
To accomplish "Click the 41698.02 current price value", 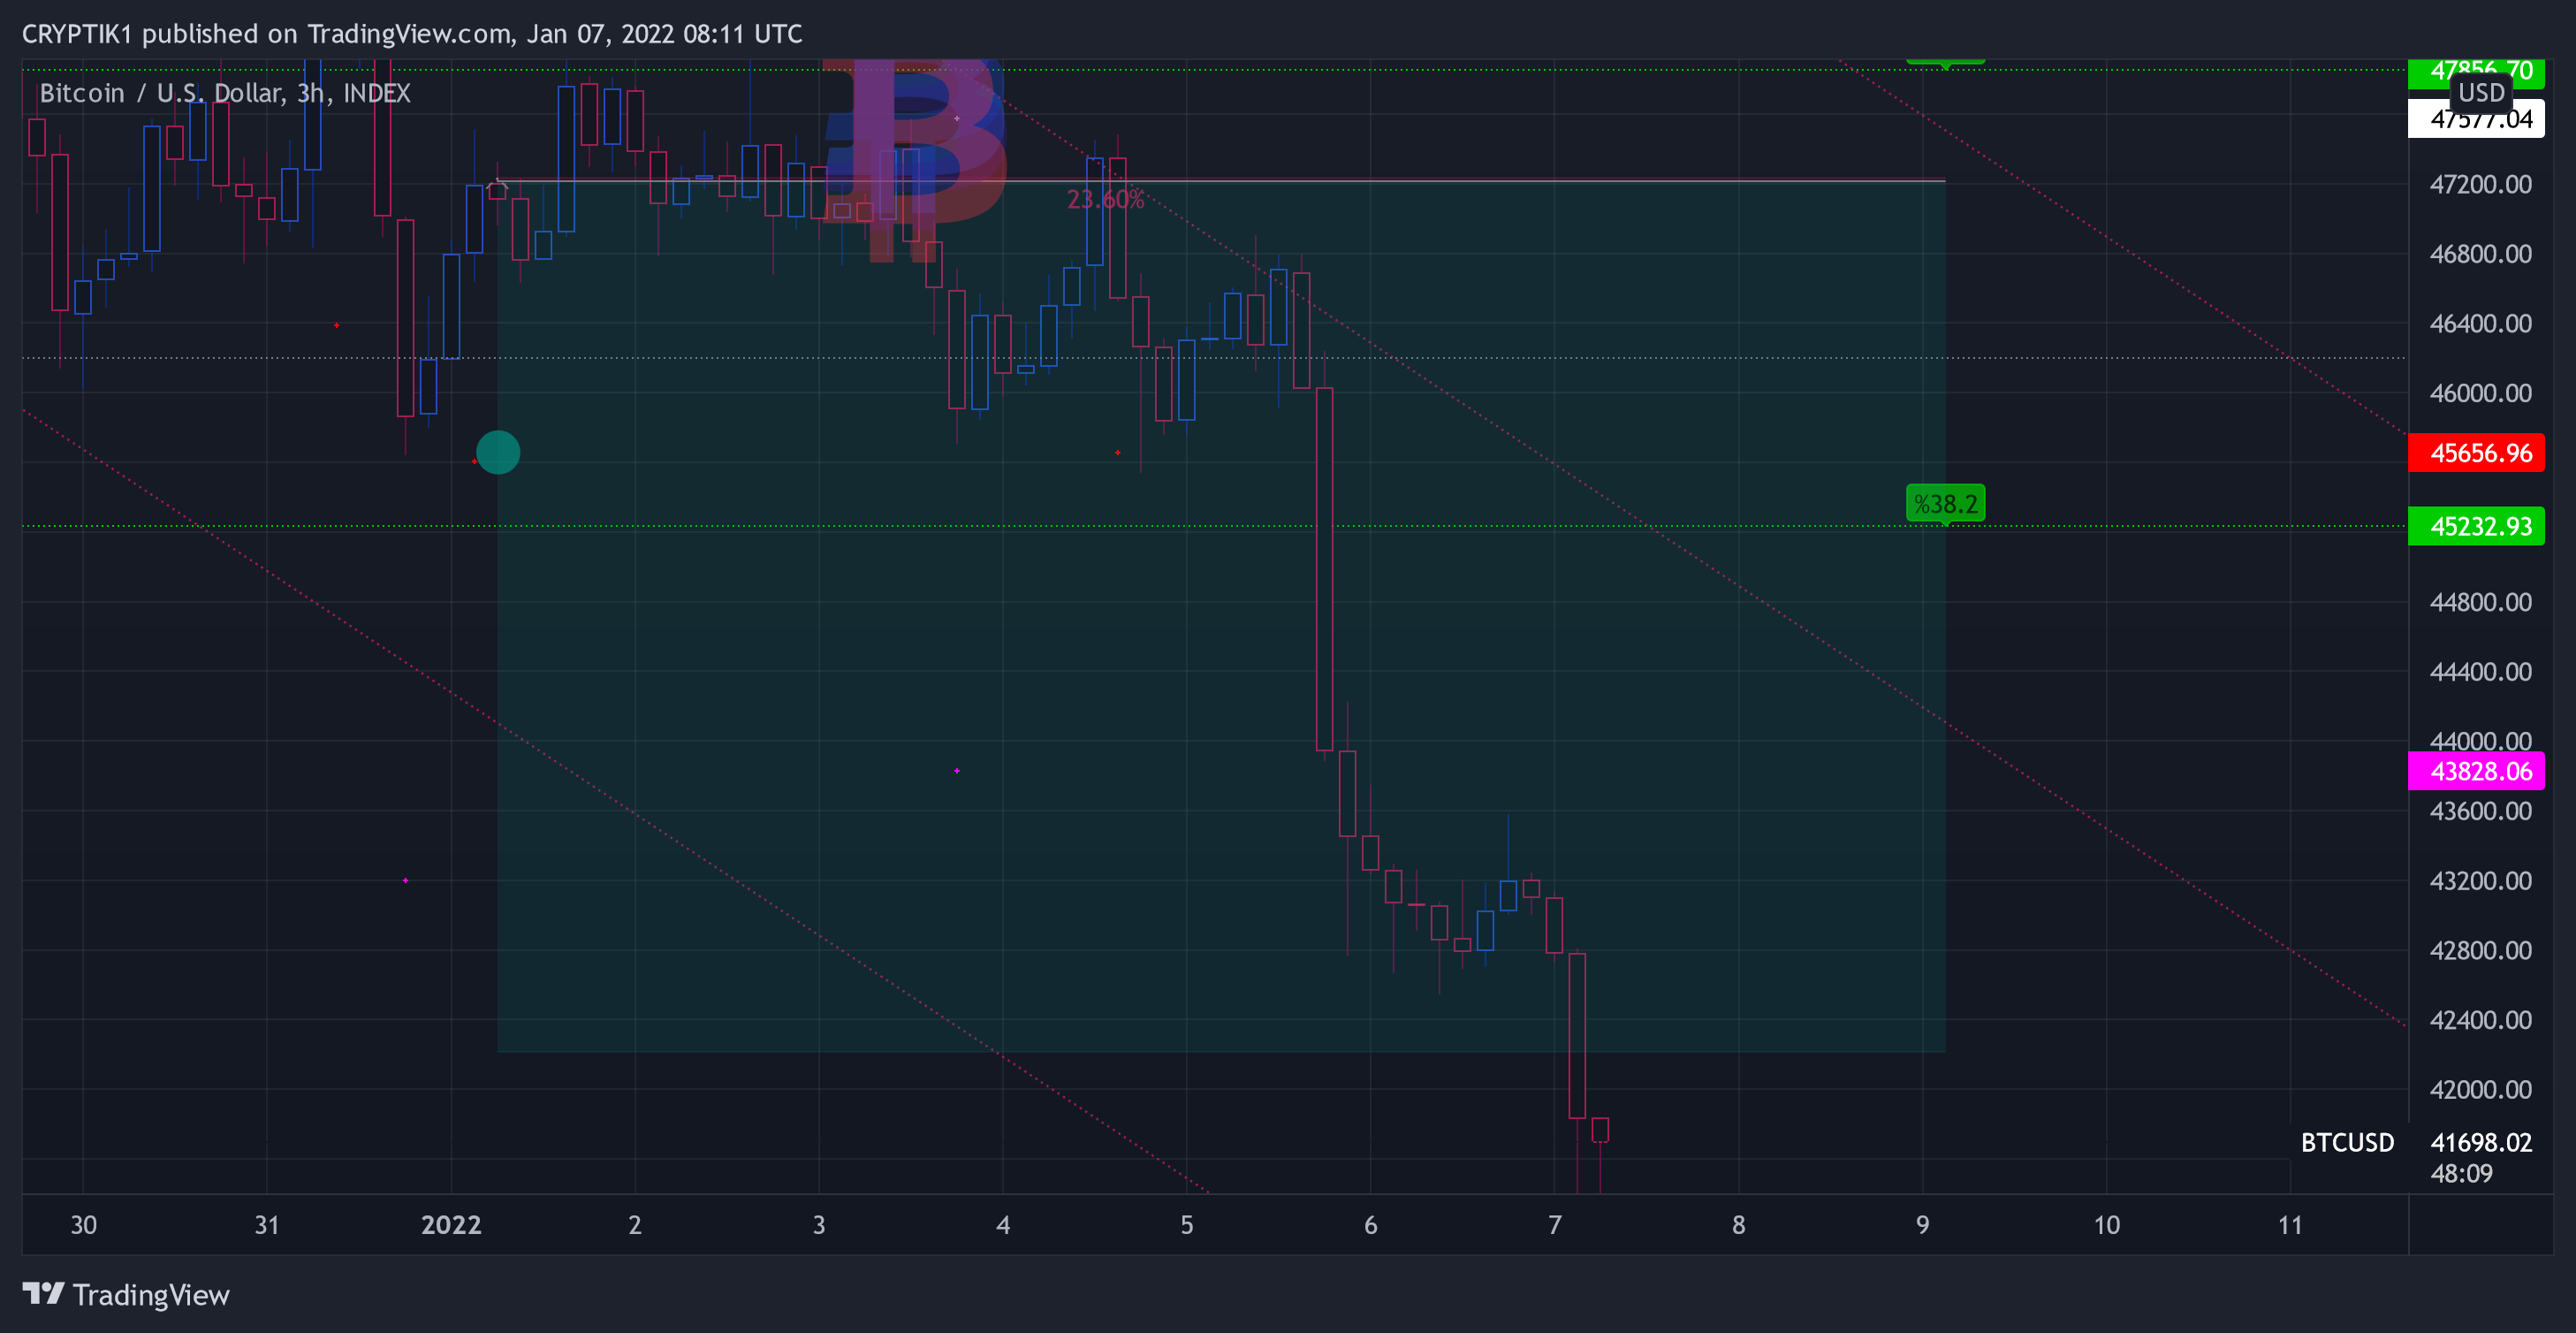I will coord(2481,1142).
